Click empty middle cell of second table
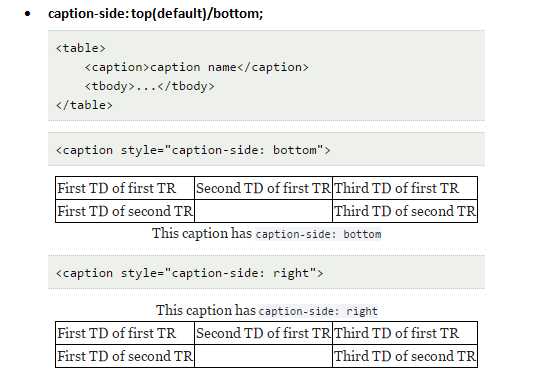The width and height of the screenshot is (557, 391). (263, 356)
